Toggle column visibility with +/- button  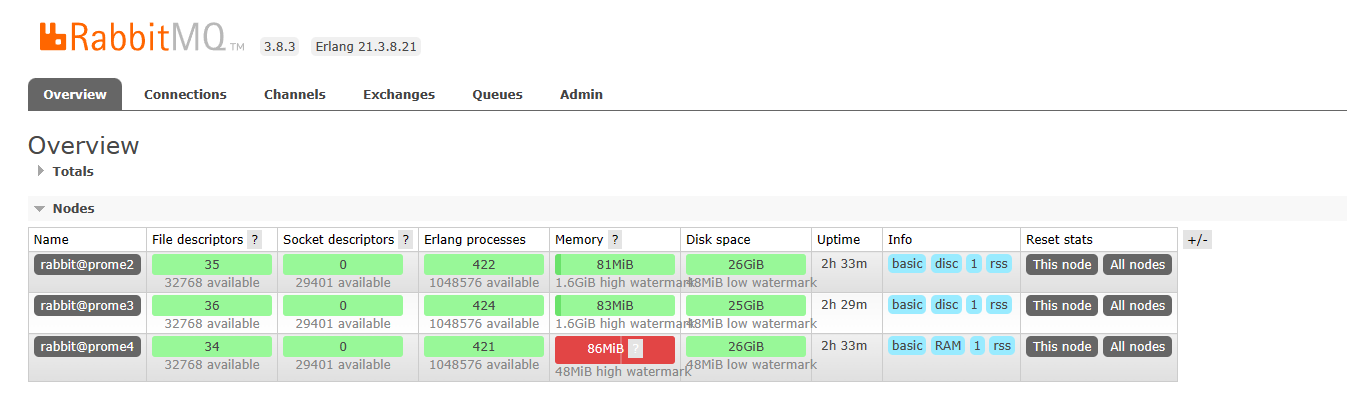[x=1197, y=240]
